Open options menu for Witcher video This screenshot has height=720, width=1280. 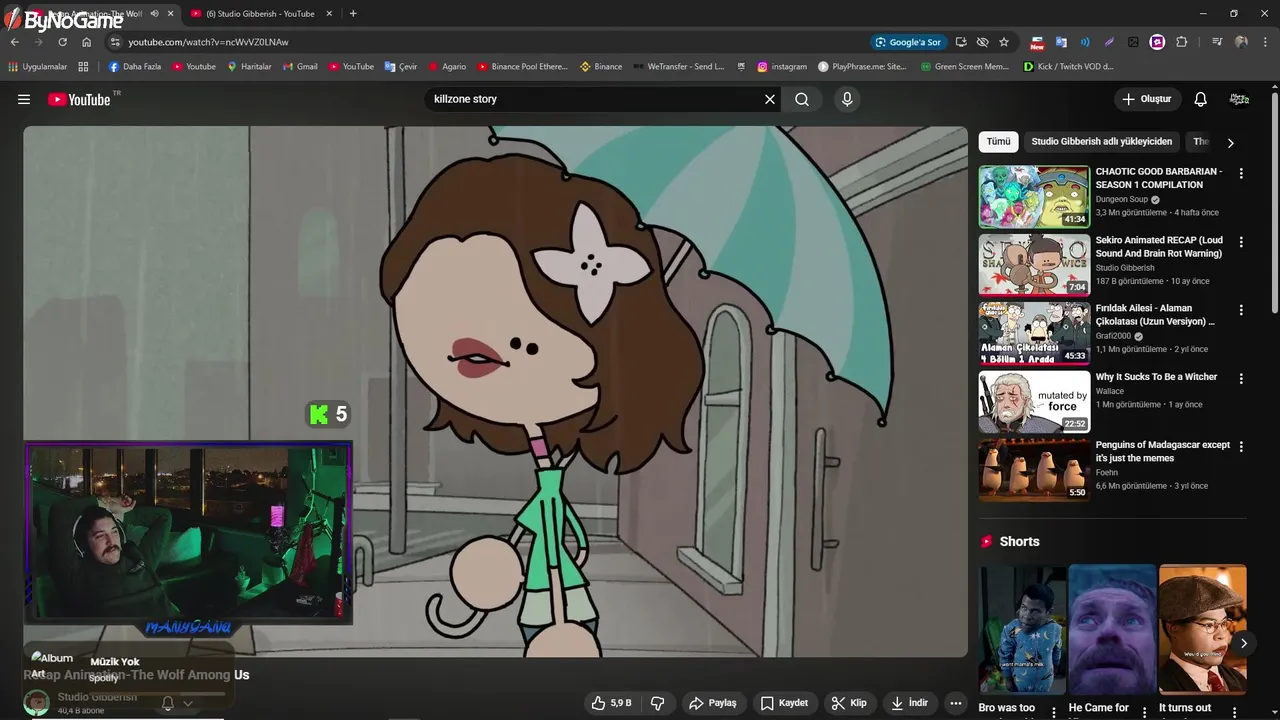coord(1241,379)
